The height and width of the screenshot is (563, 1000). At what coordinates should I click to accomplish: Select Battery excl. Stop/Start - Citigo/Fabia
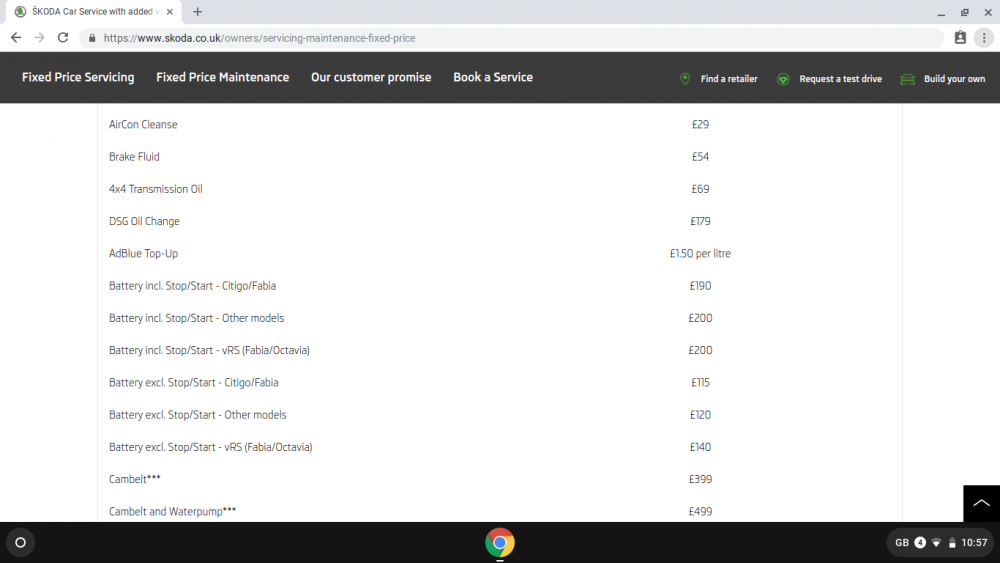pos(193,383)
